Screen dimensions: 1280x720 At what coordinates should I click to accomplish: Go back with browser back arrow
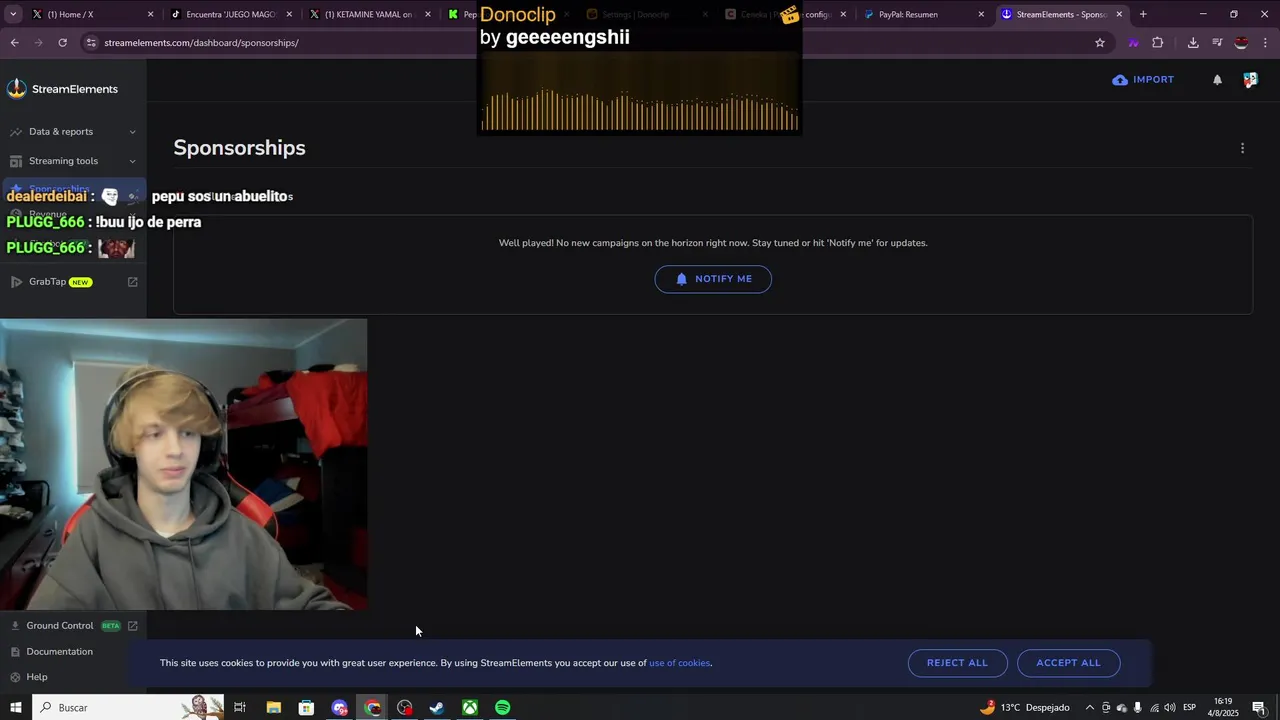[x=14, y=43]
